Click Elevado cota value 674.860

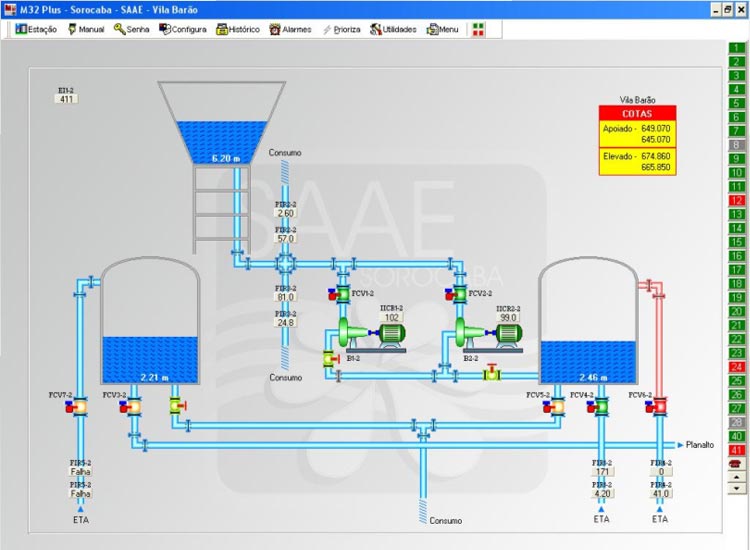pos(655,156)
